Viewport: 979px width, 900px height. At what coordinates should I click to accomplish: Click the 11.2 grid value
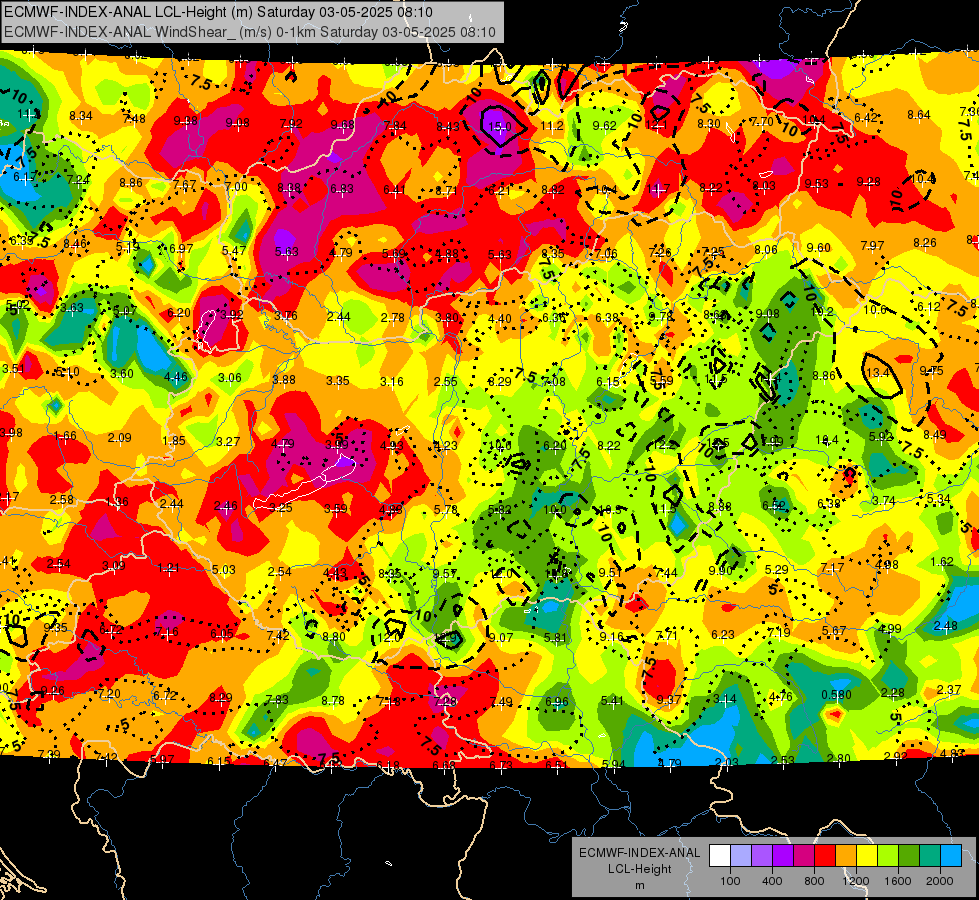(552, 126)
